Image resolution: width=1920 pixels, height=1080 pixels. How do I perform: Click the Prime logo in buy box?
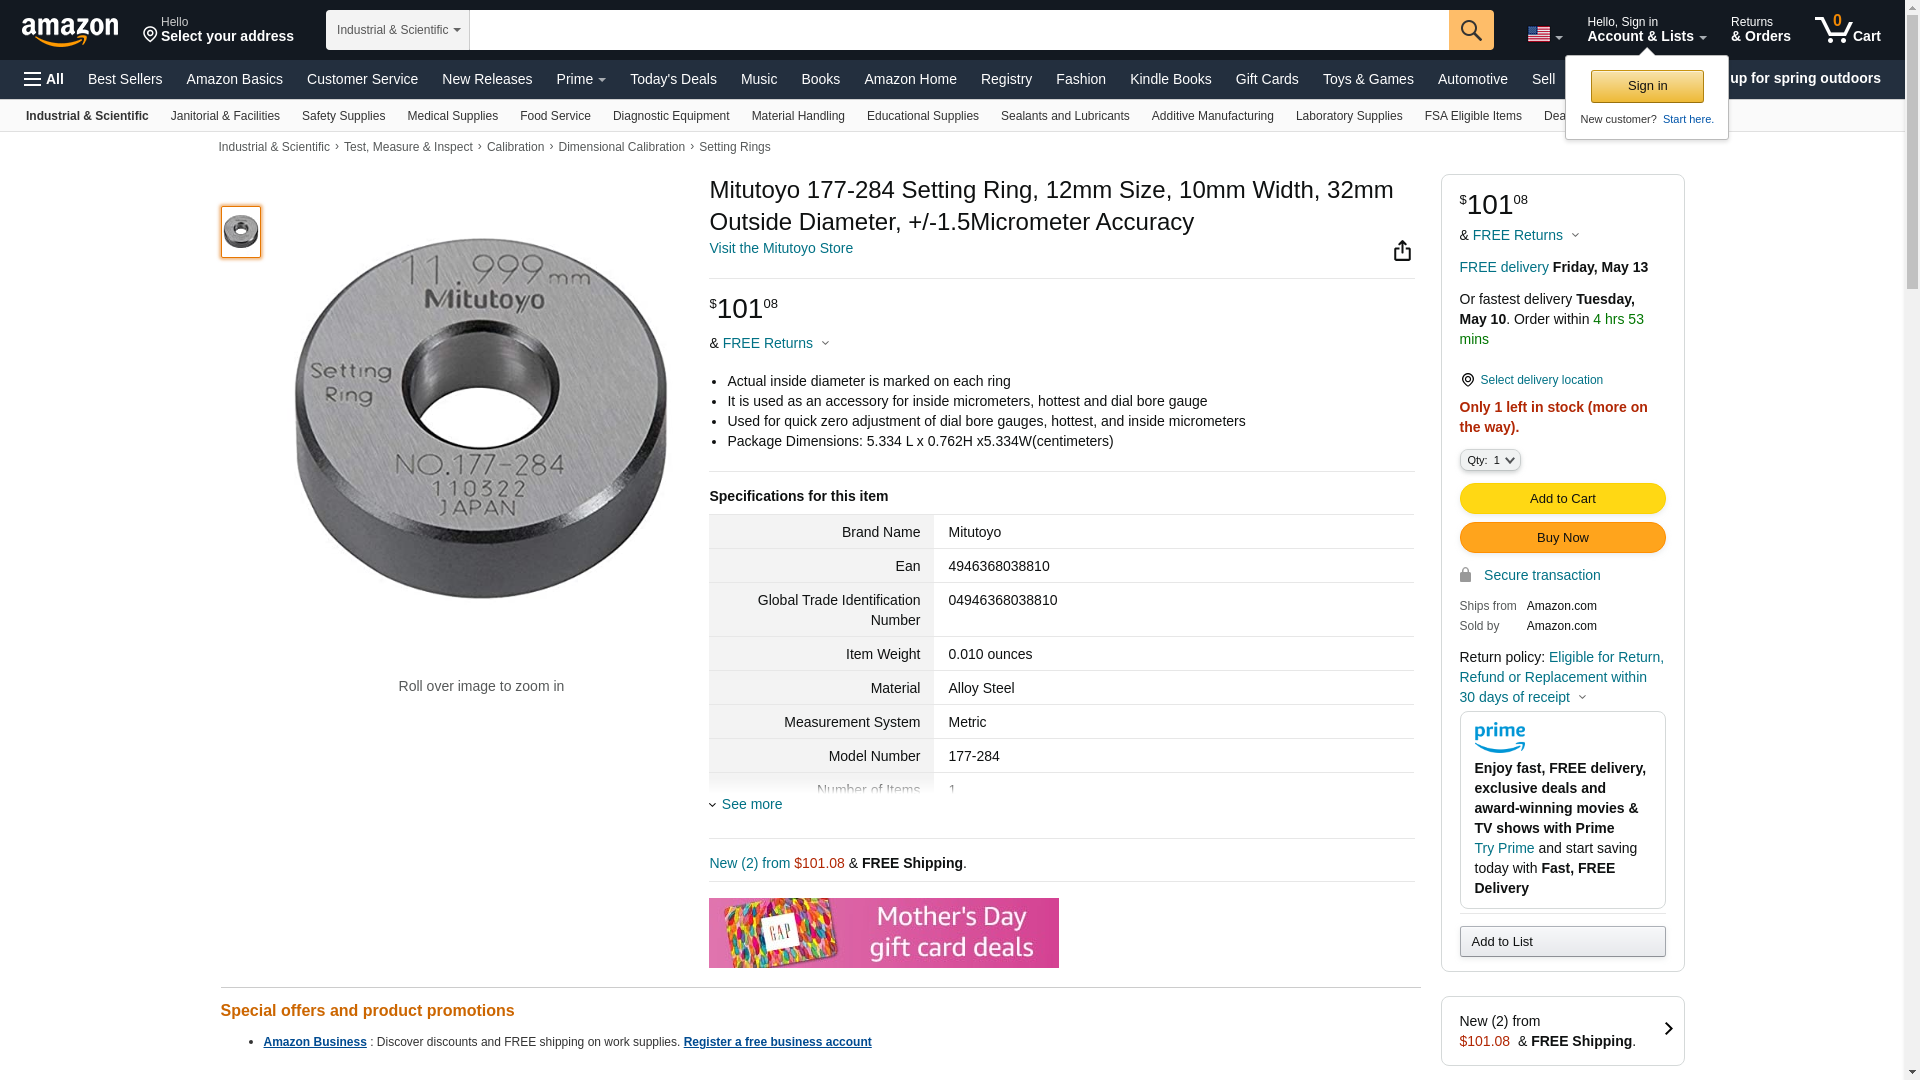tap(1499, 738)
